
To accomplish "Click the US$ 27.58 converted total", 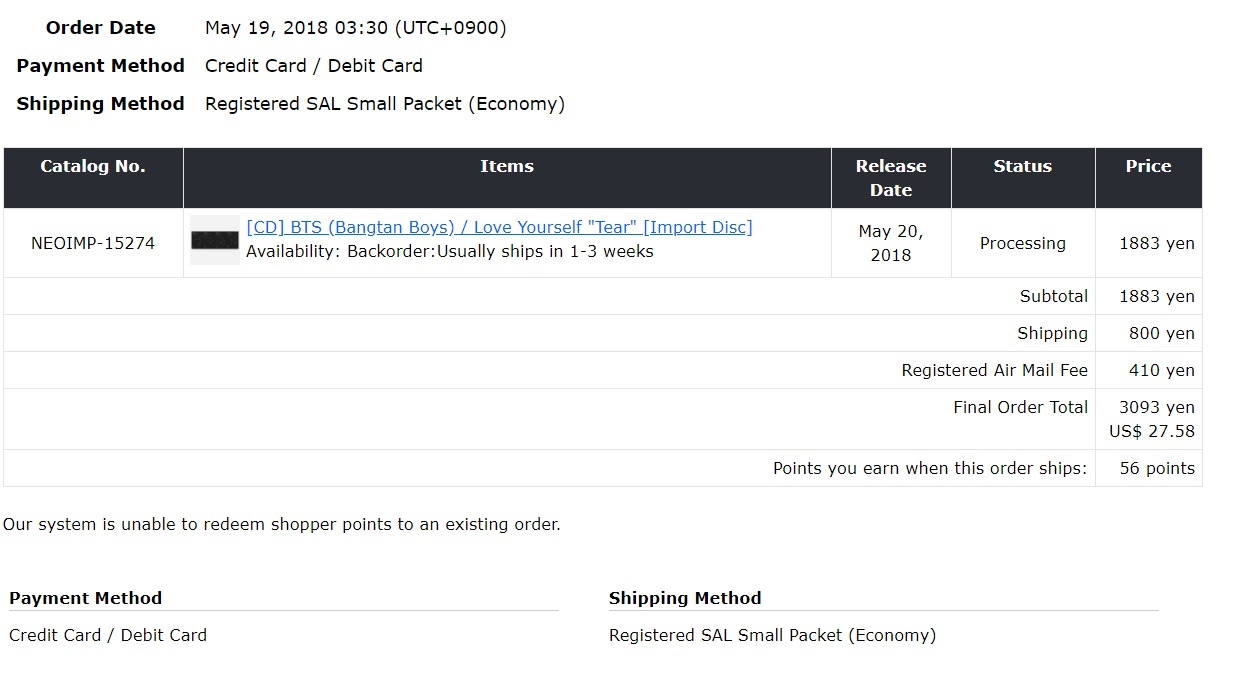I will click(1152, 432).
